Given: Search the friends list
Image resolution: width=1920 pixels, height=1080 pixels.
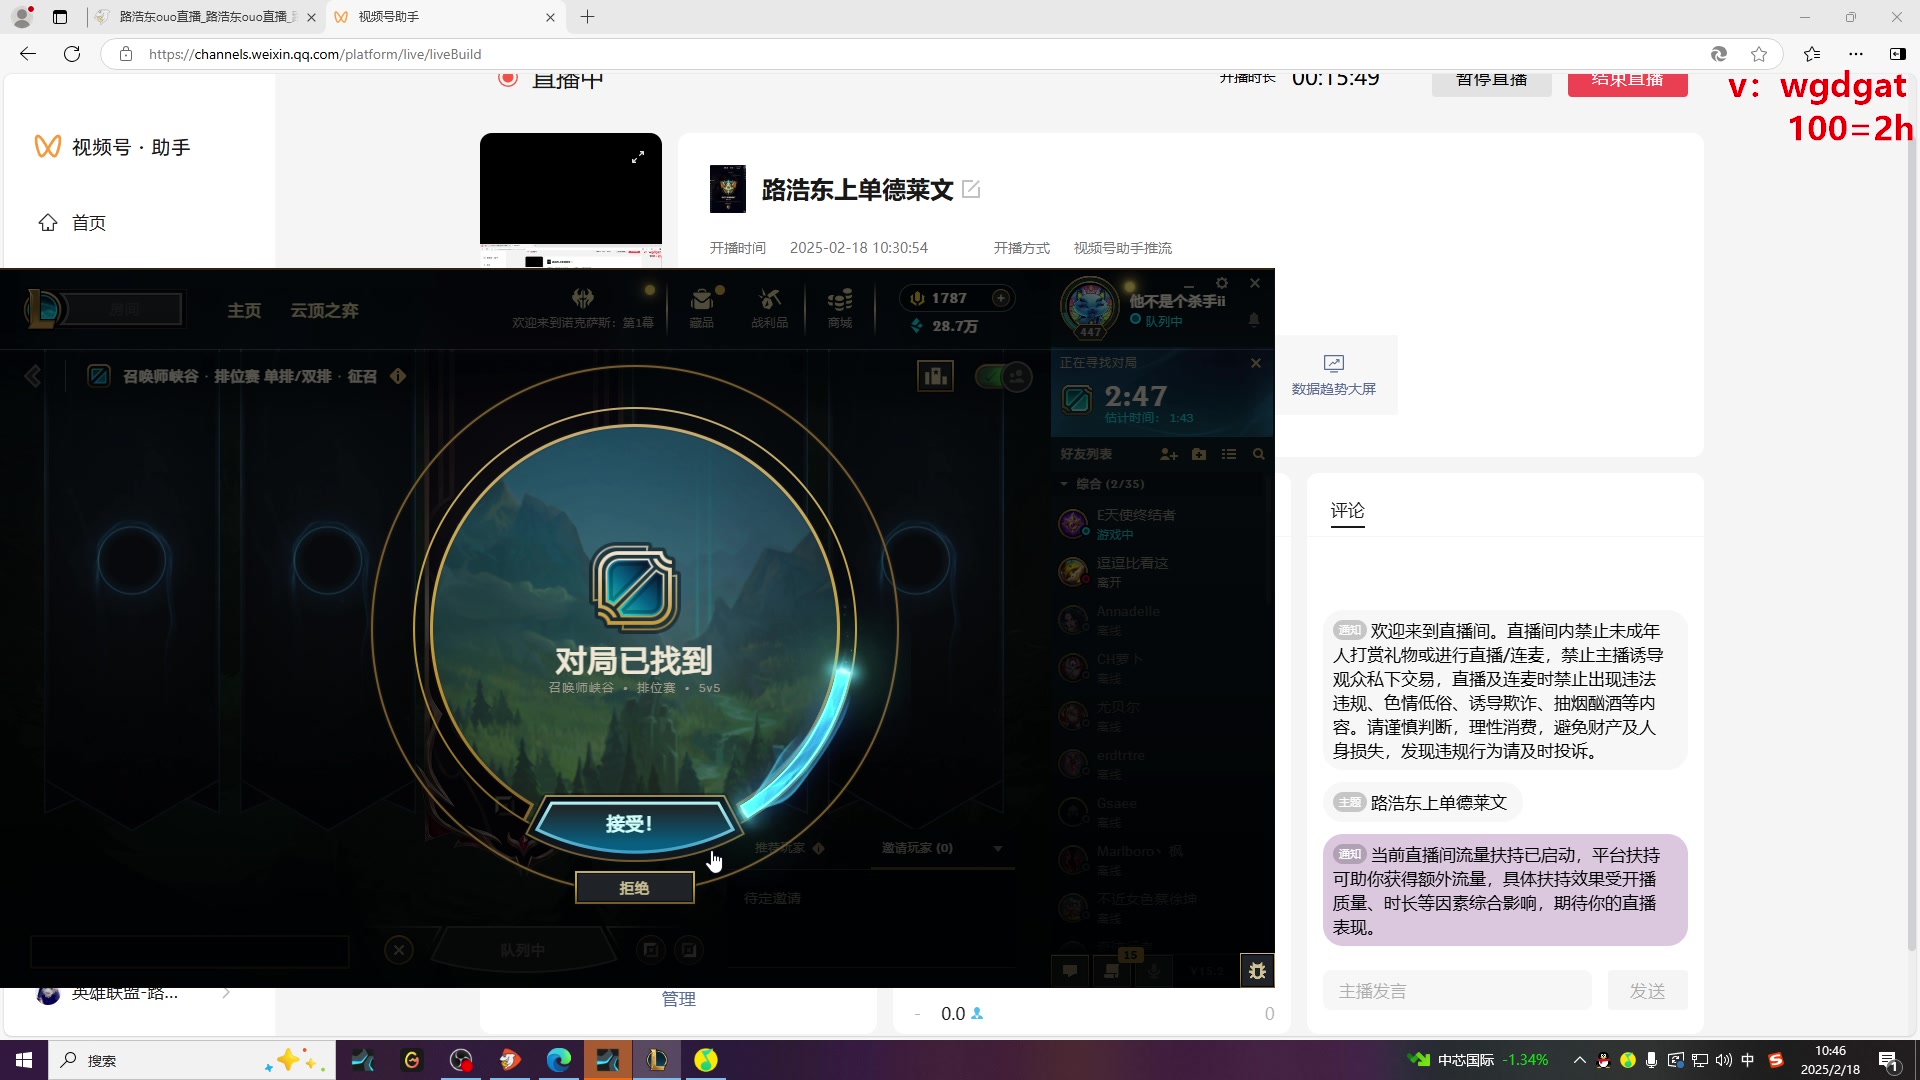Looking at the screenshot, I should tap(1259, 454).
